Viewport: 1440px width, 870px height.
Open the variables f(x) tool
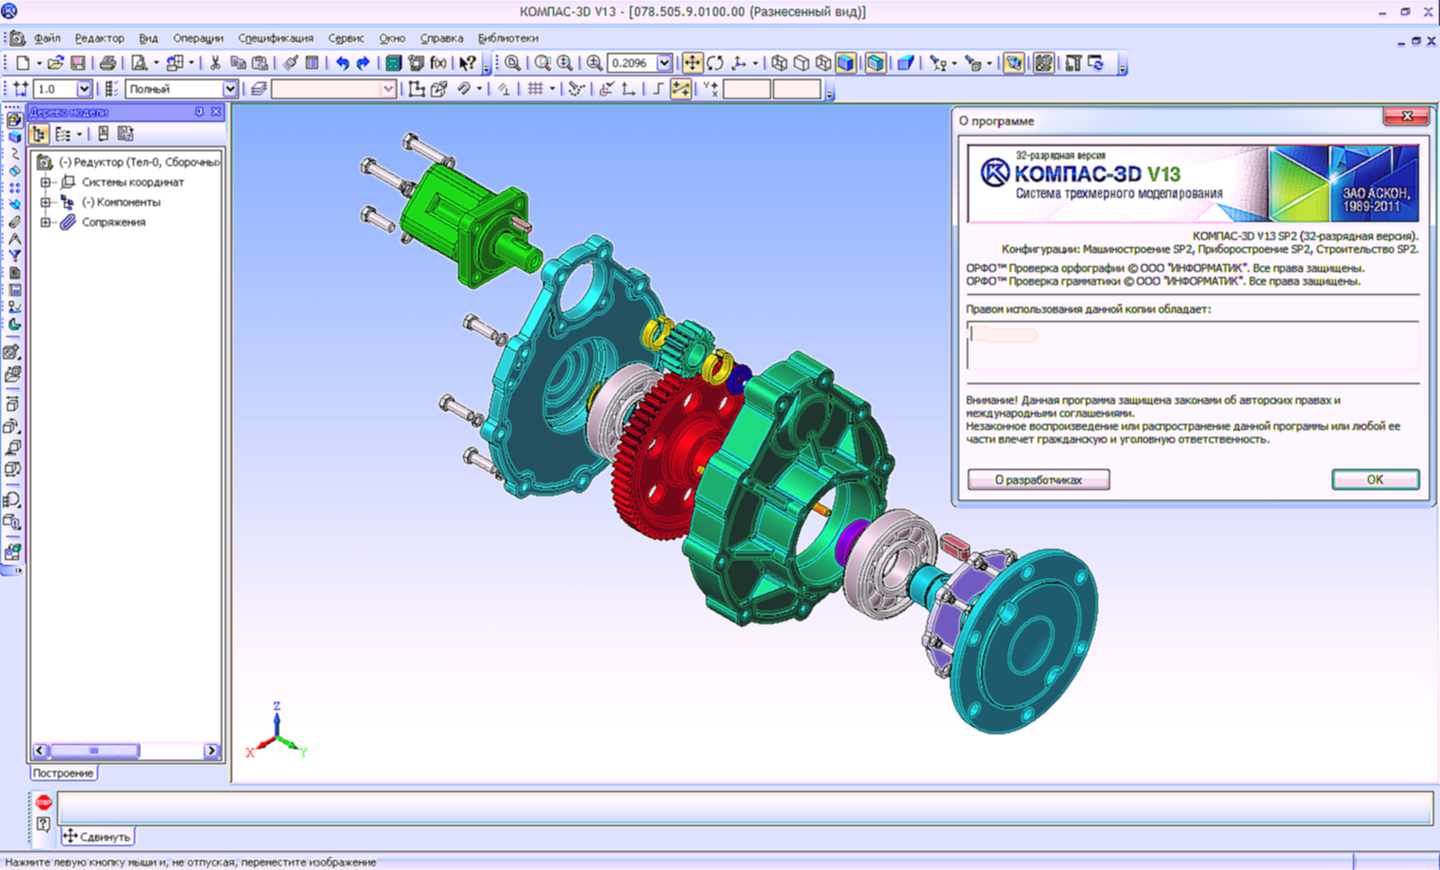pyautogui.click(x=438, y=63)
